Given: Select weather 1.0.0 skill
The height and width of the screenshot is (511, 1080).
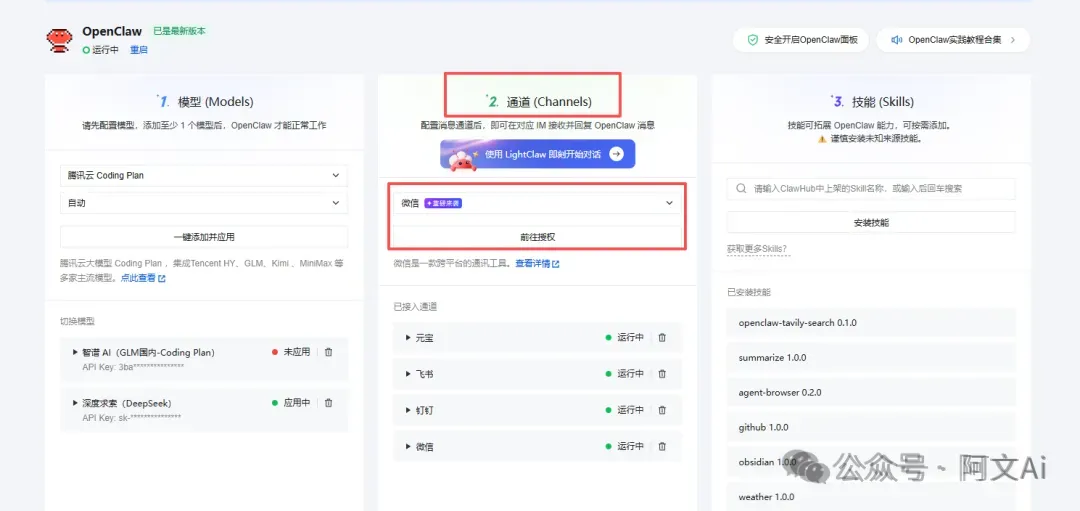Looking at the screenshot, I should click(871, 497).
